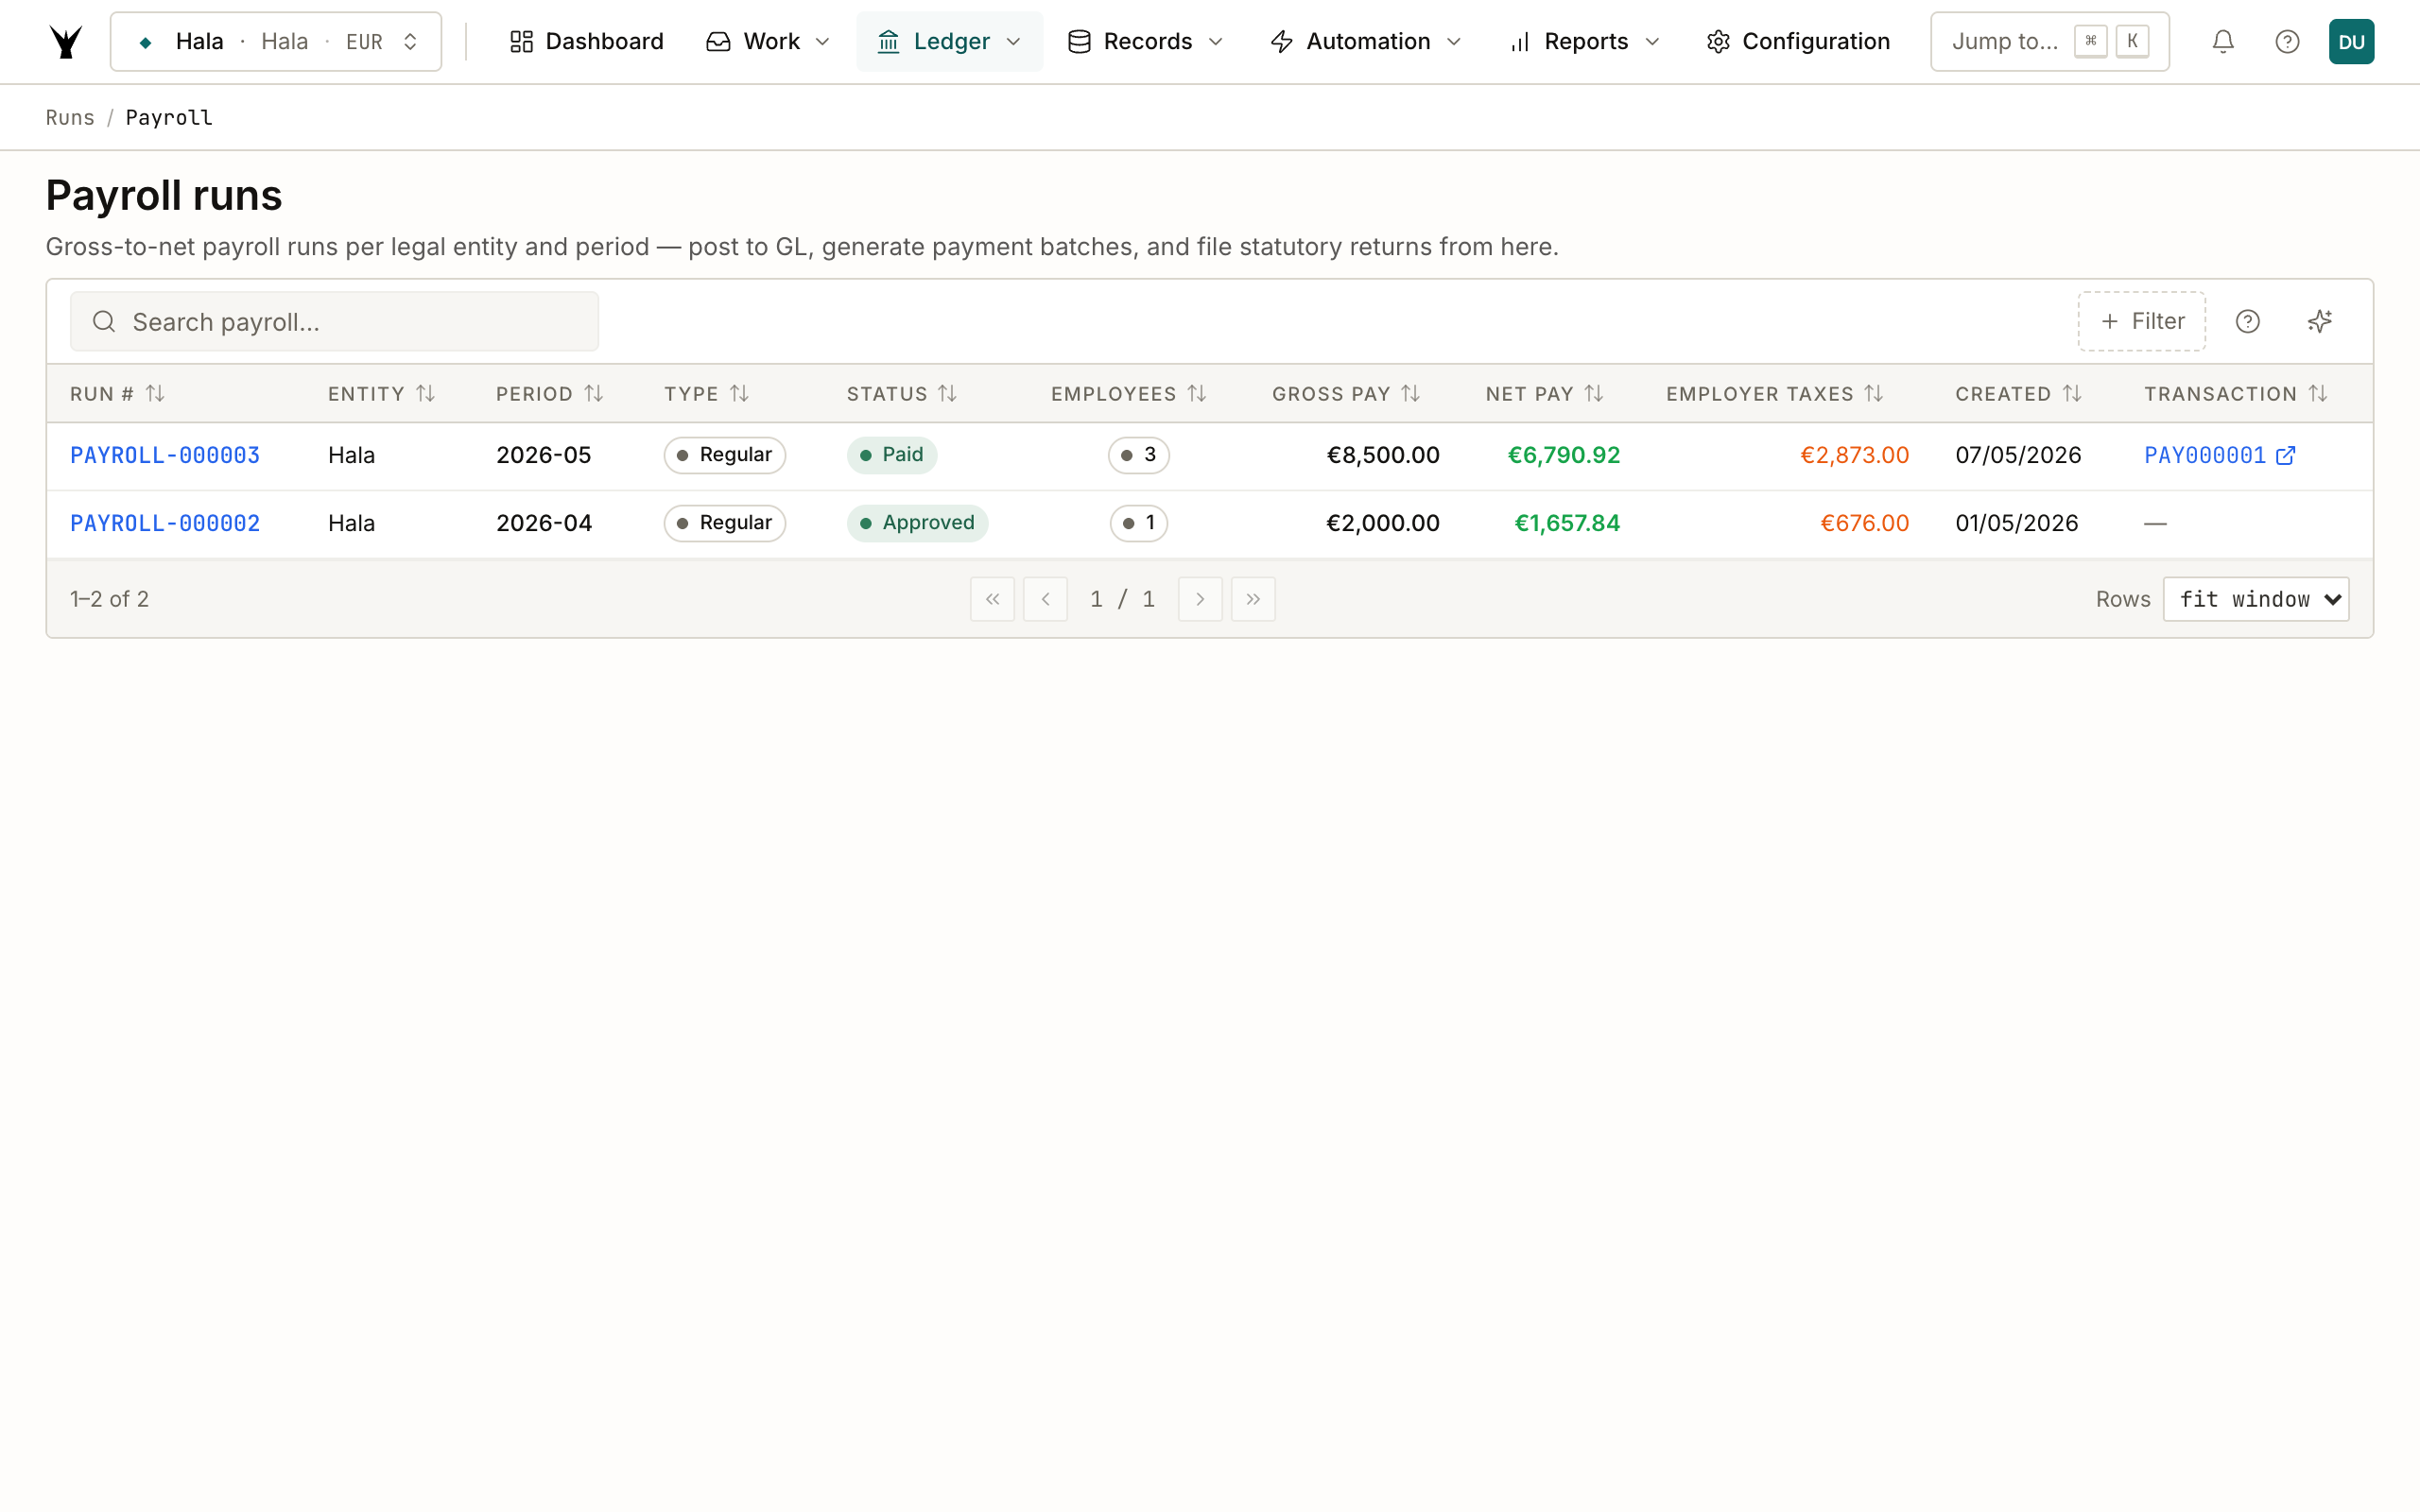Expand the Work menu
This screenshot has height=1512, width=2420.
pos(768,42)
